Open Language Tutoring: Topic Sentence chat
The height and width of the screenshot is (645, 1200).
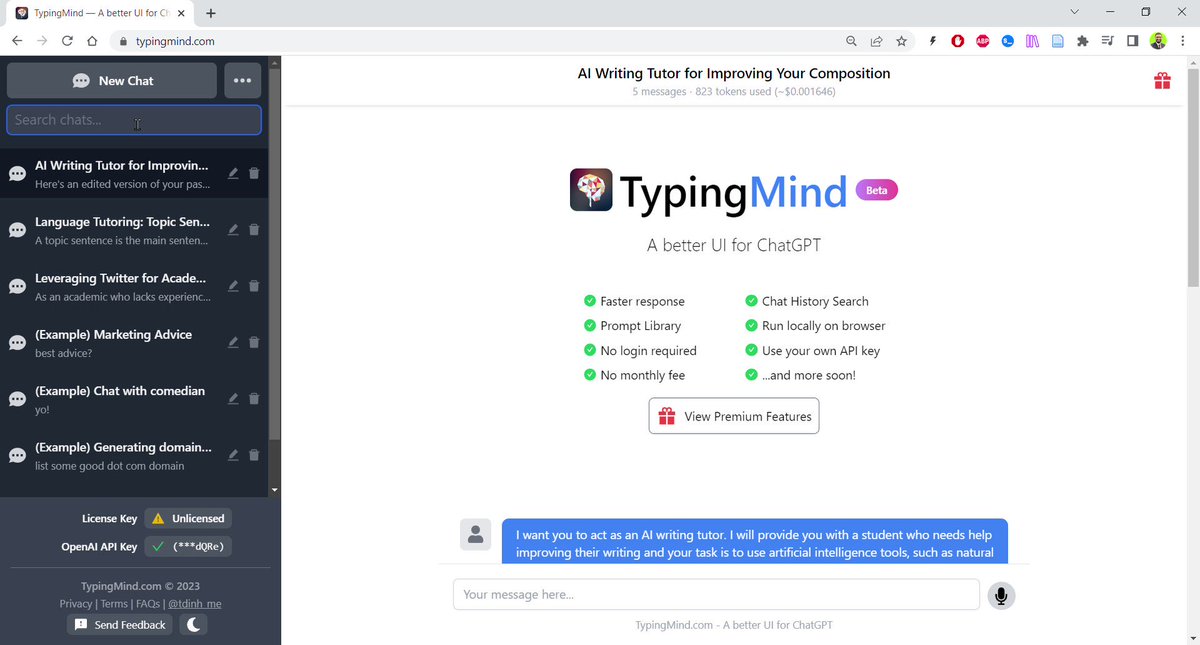pos(134,230)
